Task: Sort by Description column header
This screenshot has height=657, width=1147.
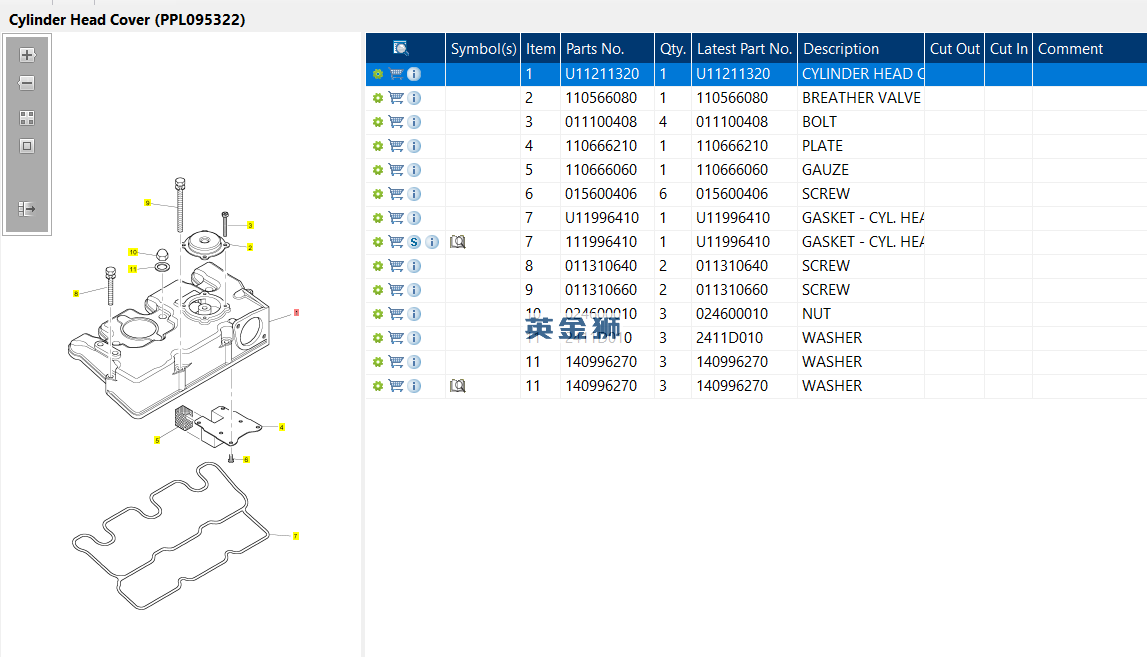Action: (861, 48)
